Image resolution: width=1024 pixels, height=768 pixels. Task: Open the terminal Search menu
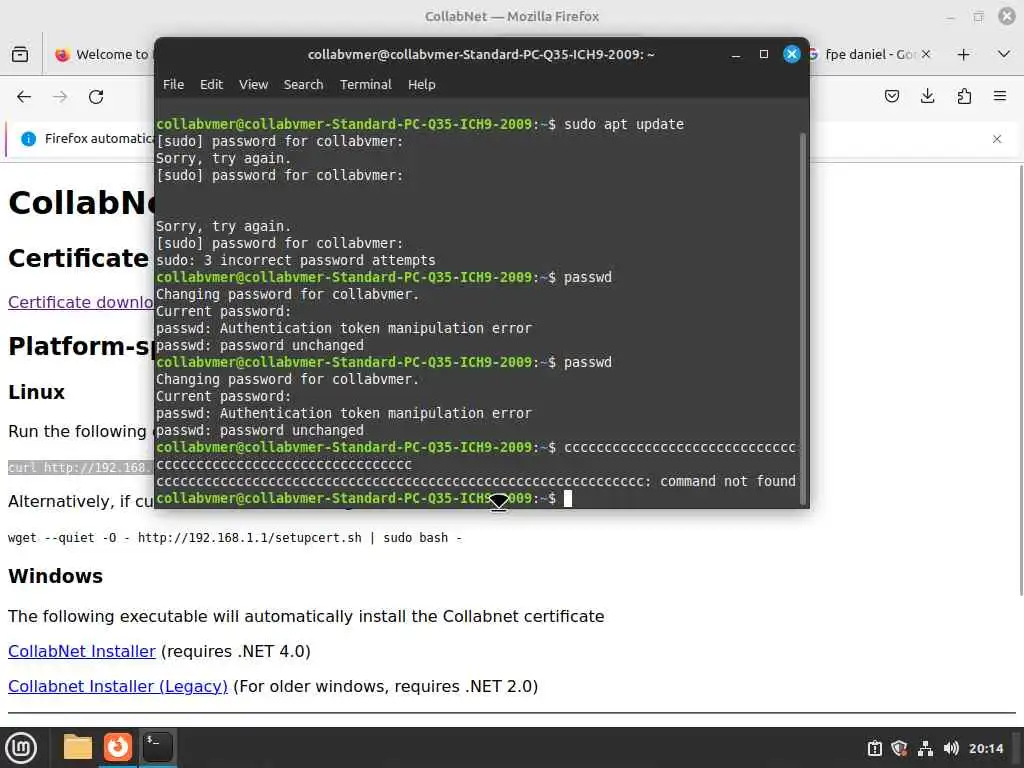303,84
